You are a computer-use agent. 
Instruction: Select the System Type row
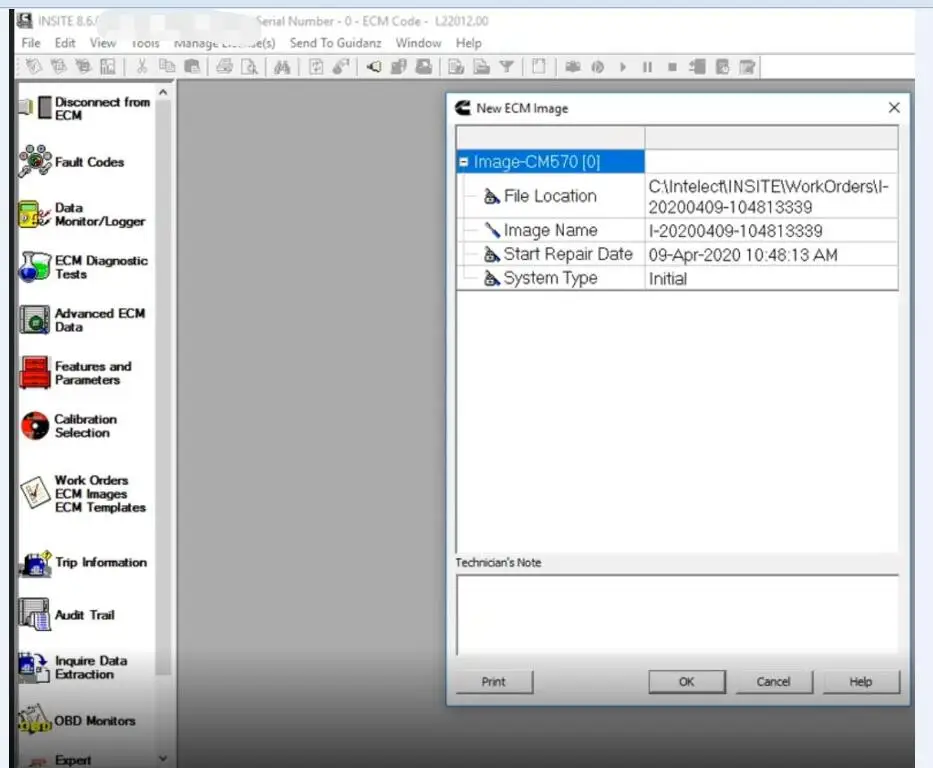(x=677, y=278)
